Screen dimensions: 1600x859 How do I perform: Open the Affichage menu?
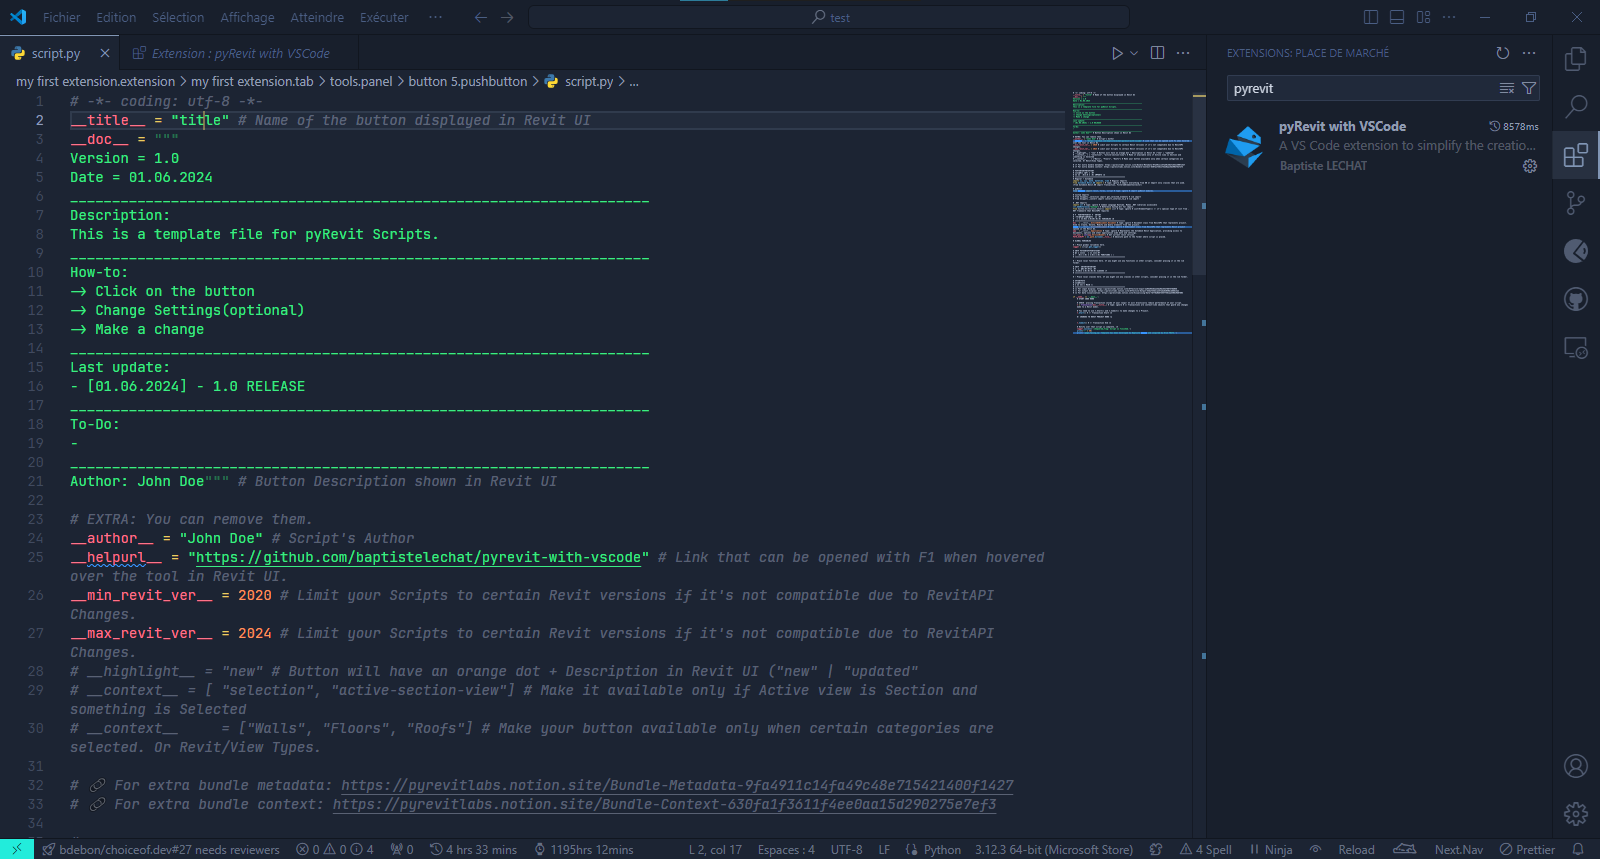[247, 17]
